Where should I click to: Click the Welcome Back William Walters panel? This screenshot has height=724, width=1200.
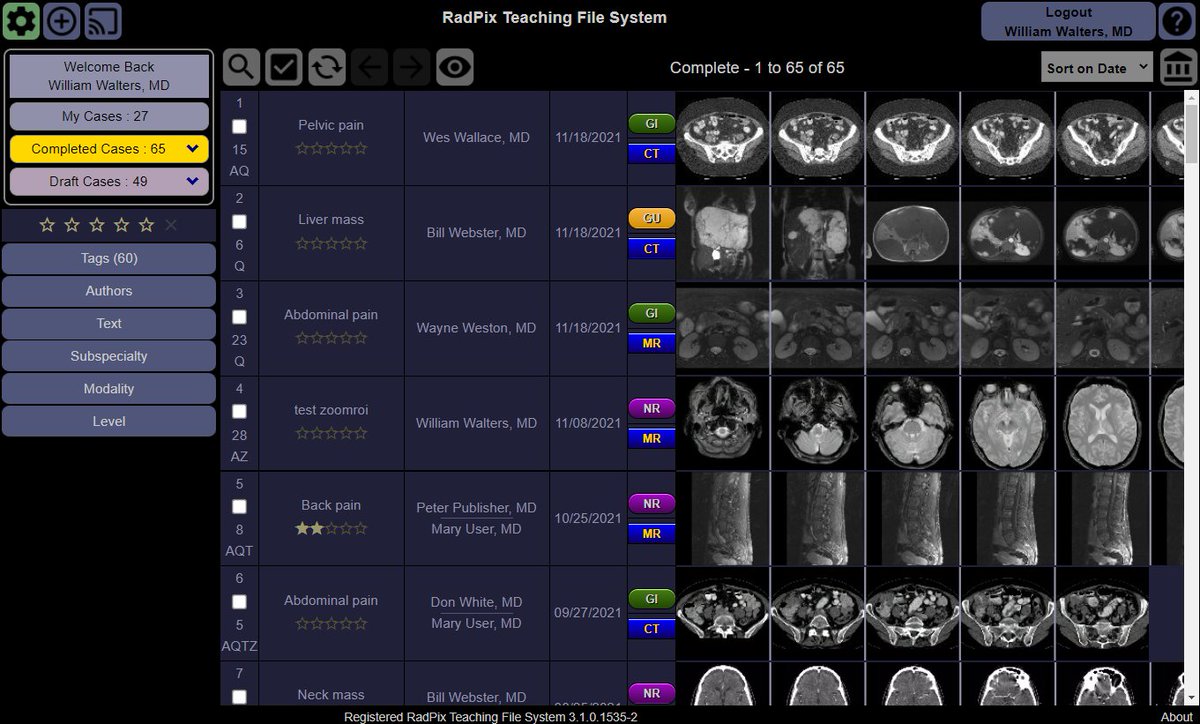click(109, 77)
